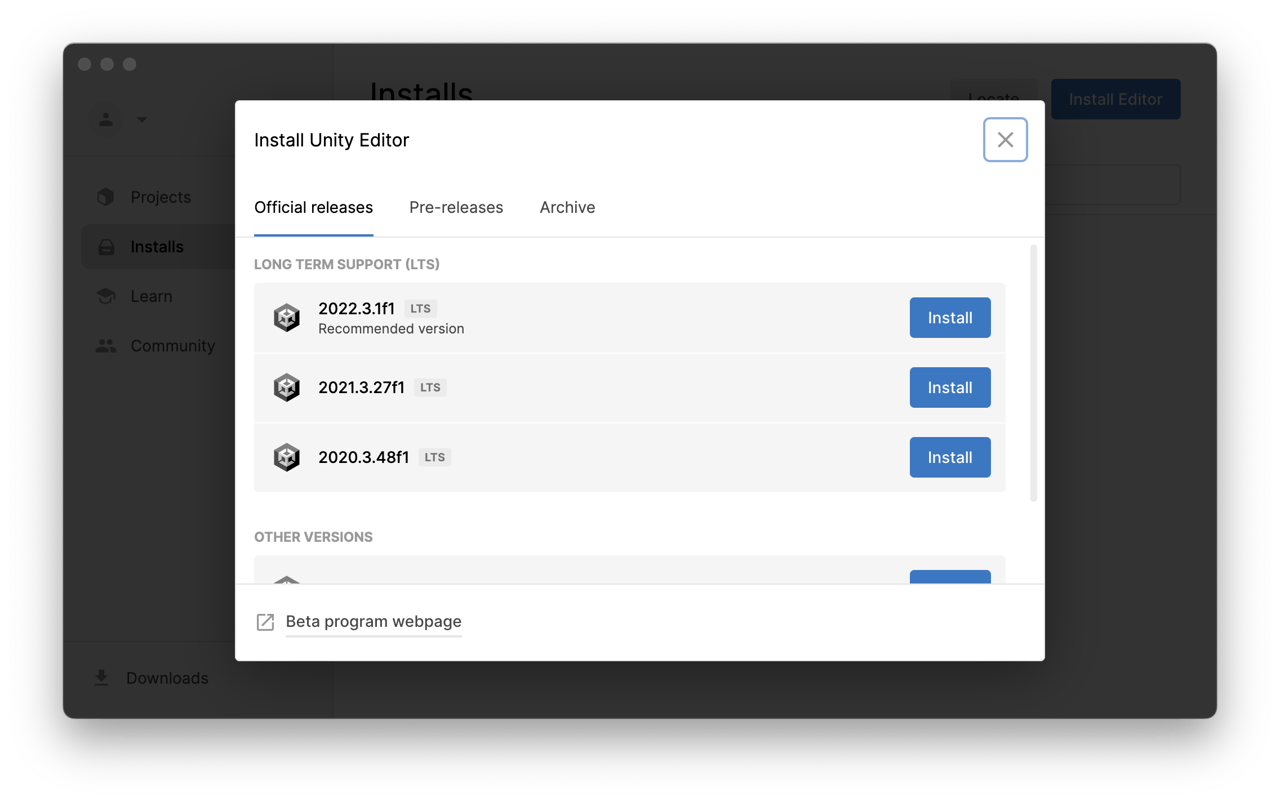Click the external link icon beside Beta program
This screenshot has width=1280, height=802.
coord(265,622)
